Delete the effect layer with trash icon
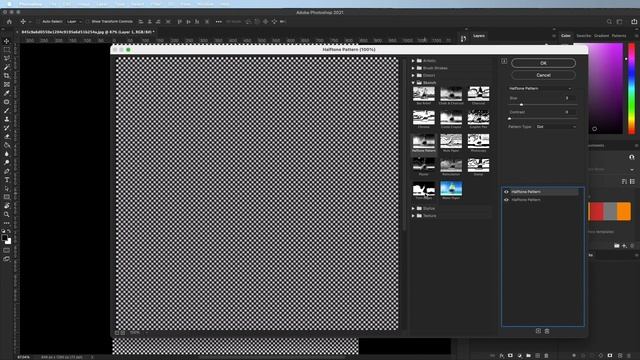Screen dimensions: 640x360 547,331
